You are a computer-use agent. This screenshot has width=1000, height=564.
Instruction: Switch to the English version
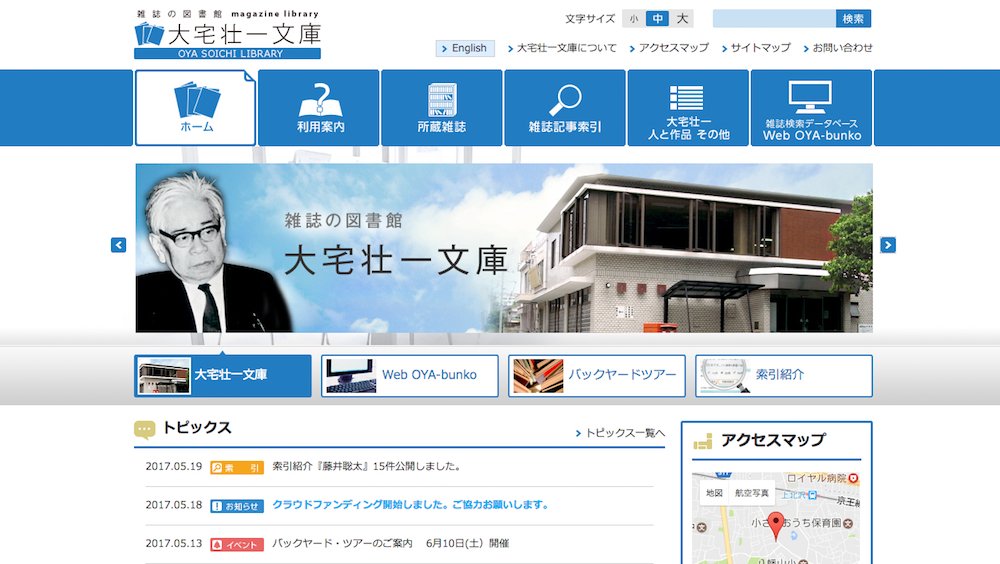465,48
